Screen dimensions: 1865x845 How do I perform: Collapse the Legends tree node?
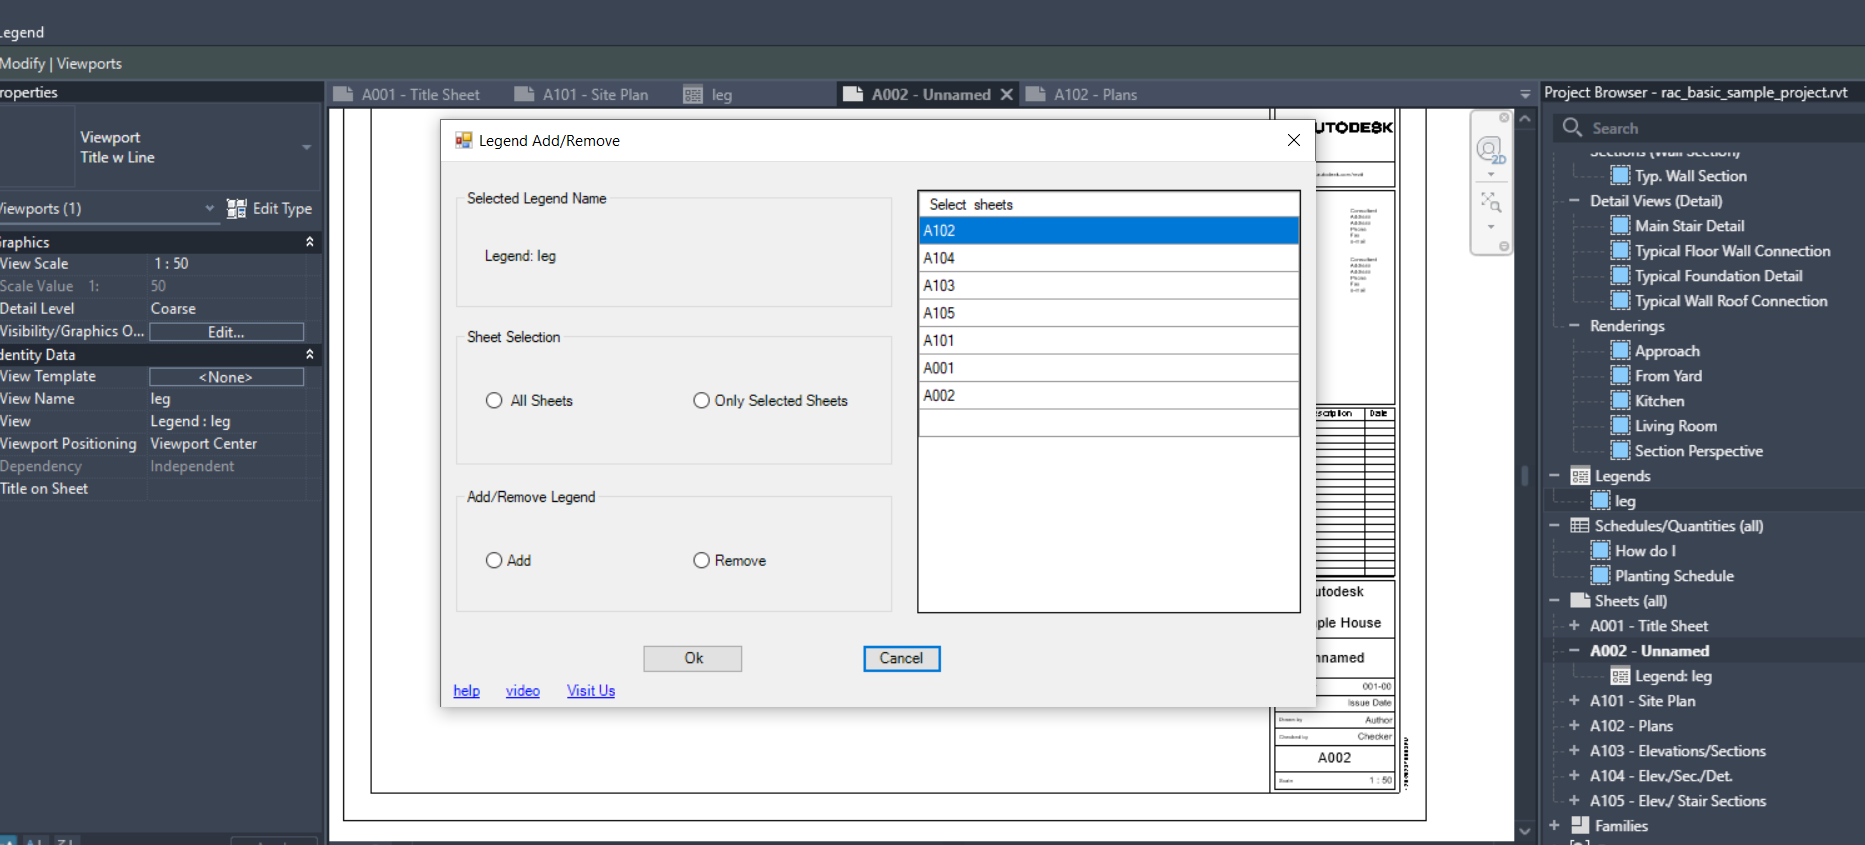click(1554, 476)
